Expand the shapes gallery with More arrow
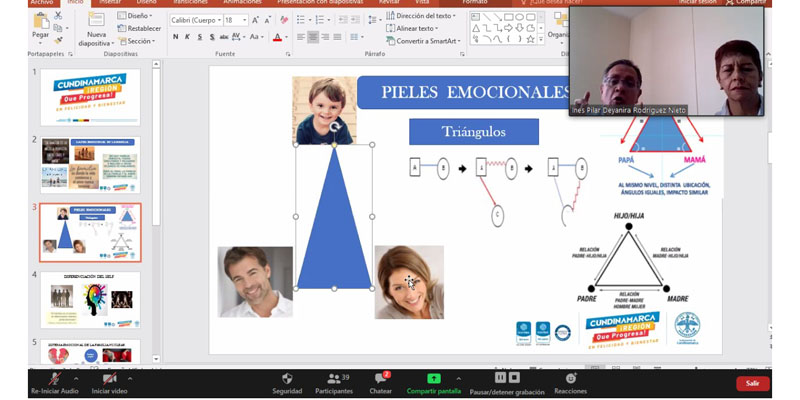The height and width of the screenshot is (400, 800). coord(541,39)
